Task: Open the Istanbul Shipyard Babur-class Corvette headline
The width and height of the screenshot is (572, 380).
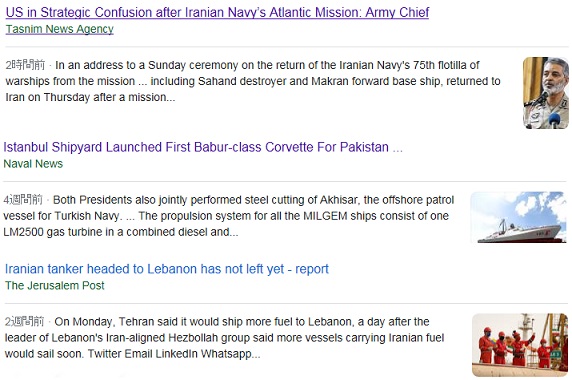Action: pyautogui.click(x=196, y=147)
